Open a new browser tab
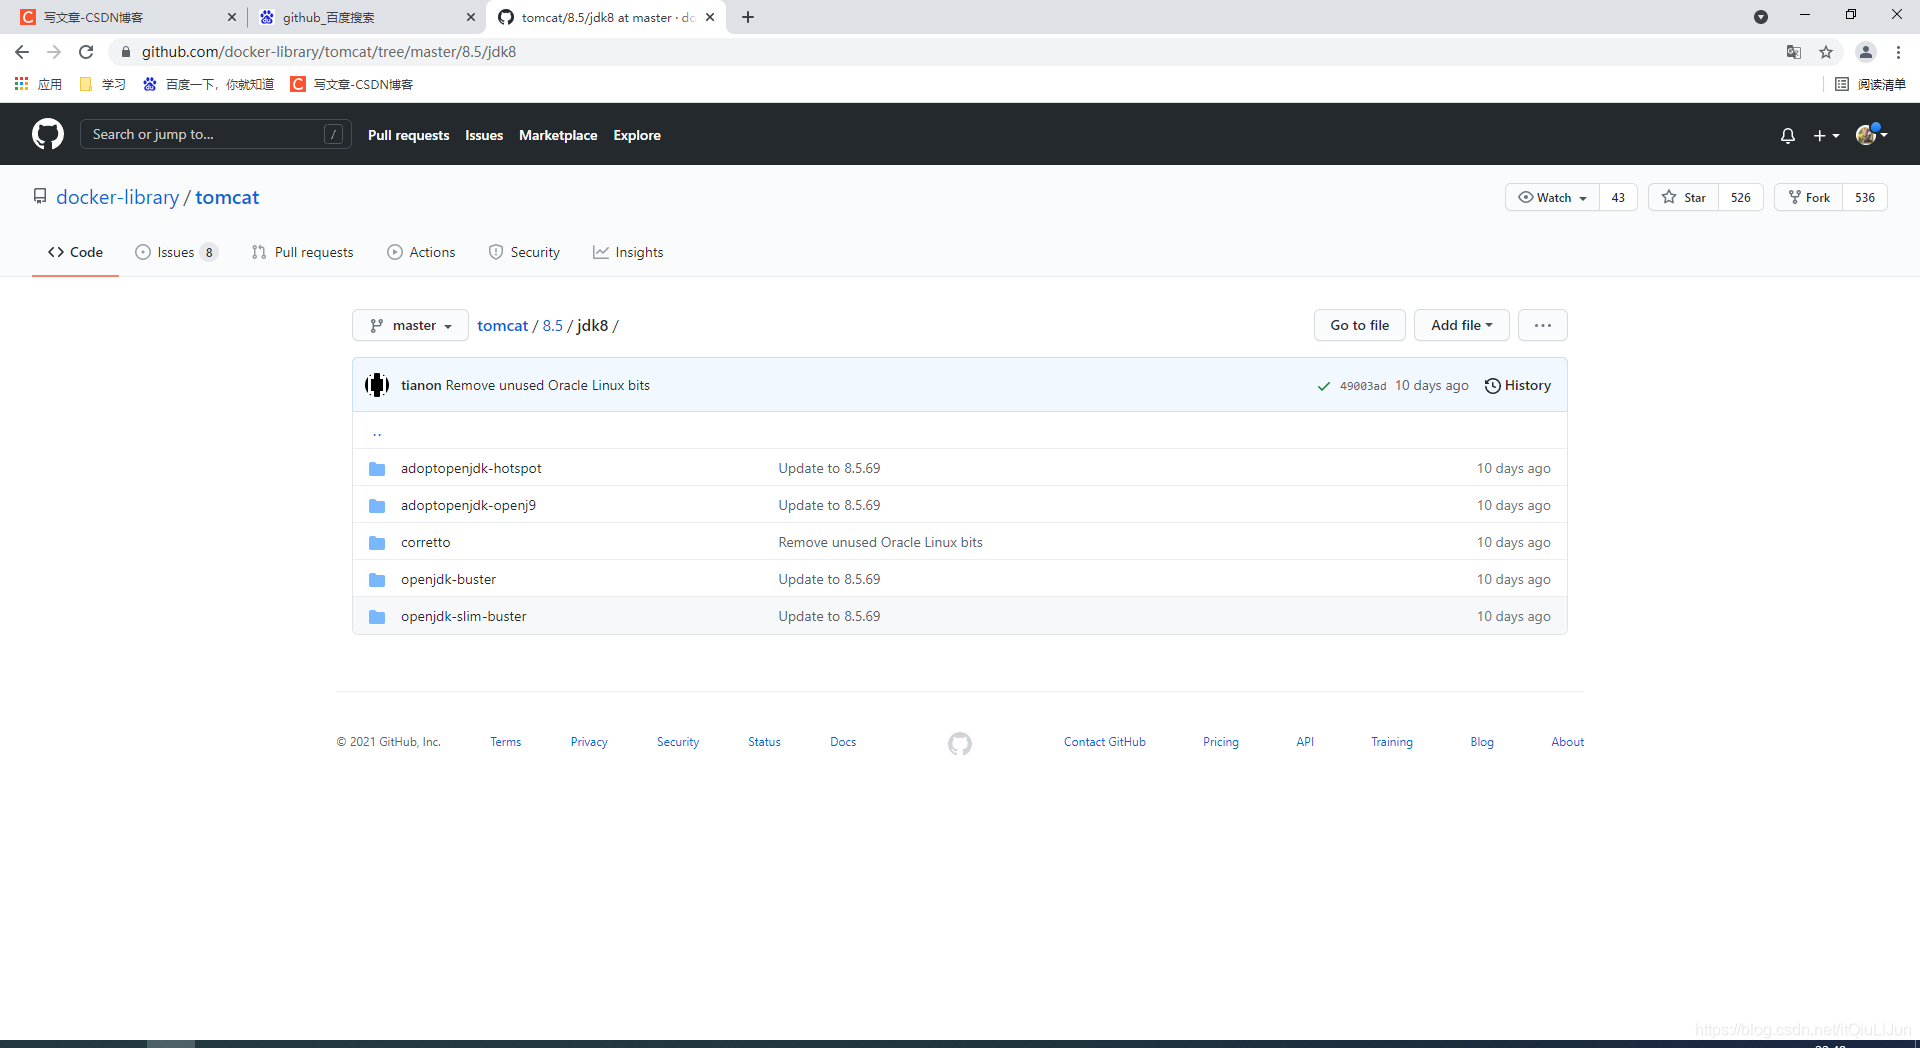Image resolution: width=1920 pixels, height=1048 pixels. [x=748, y=17]
